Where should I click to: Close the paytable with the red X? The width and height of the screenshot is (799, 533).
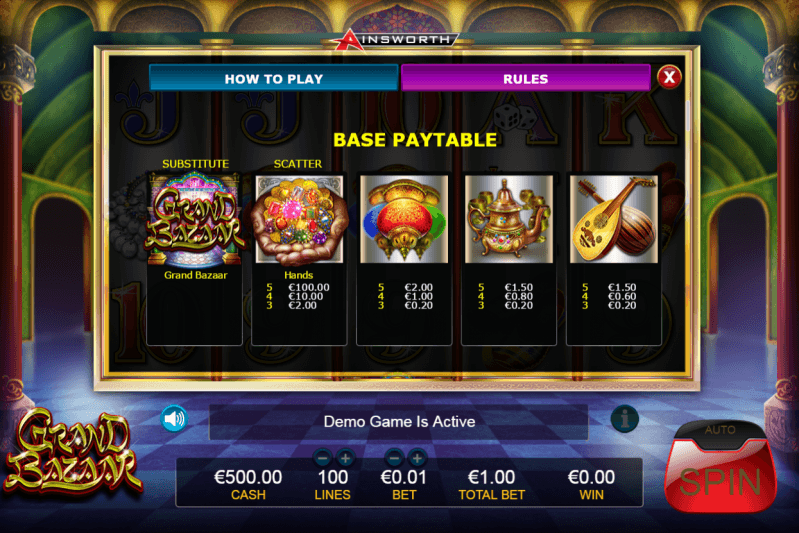click(x=669, y=77)
